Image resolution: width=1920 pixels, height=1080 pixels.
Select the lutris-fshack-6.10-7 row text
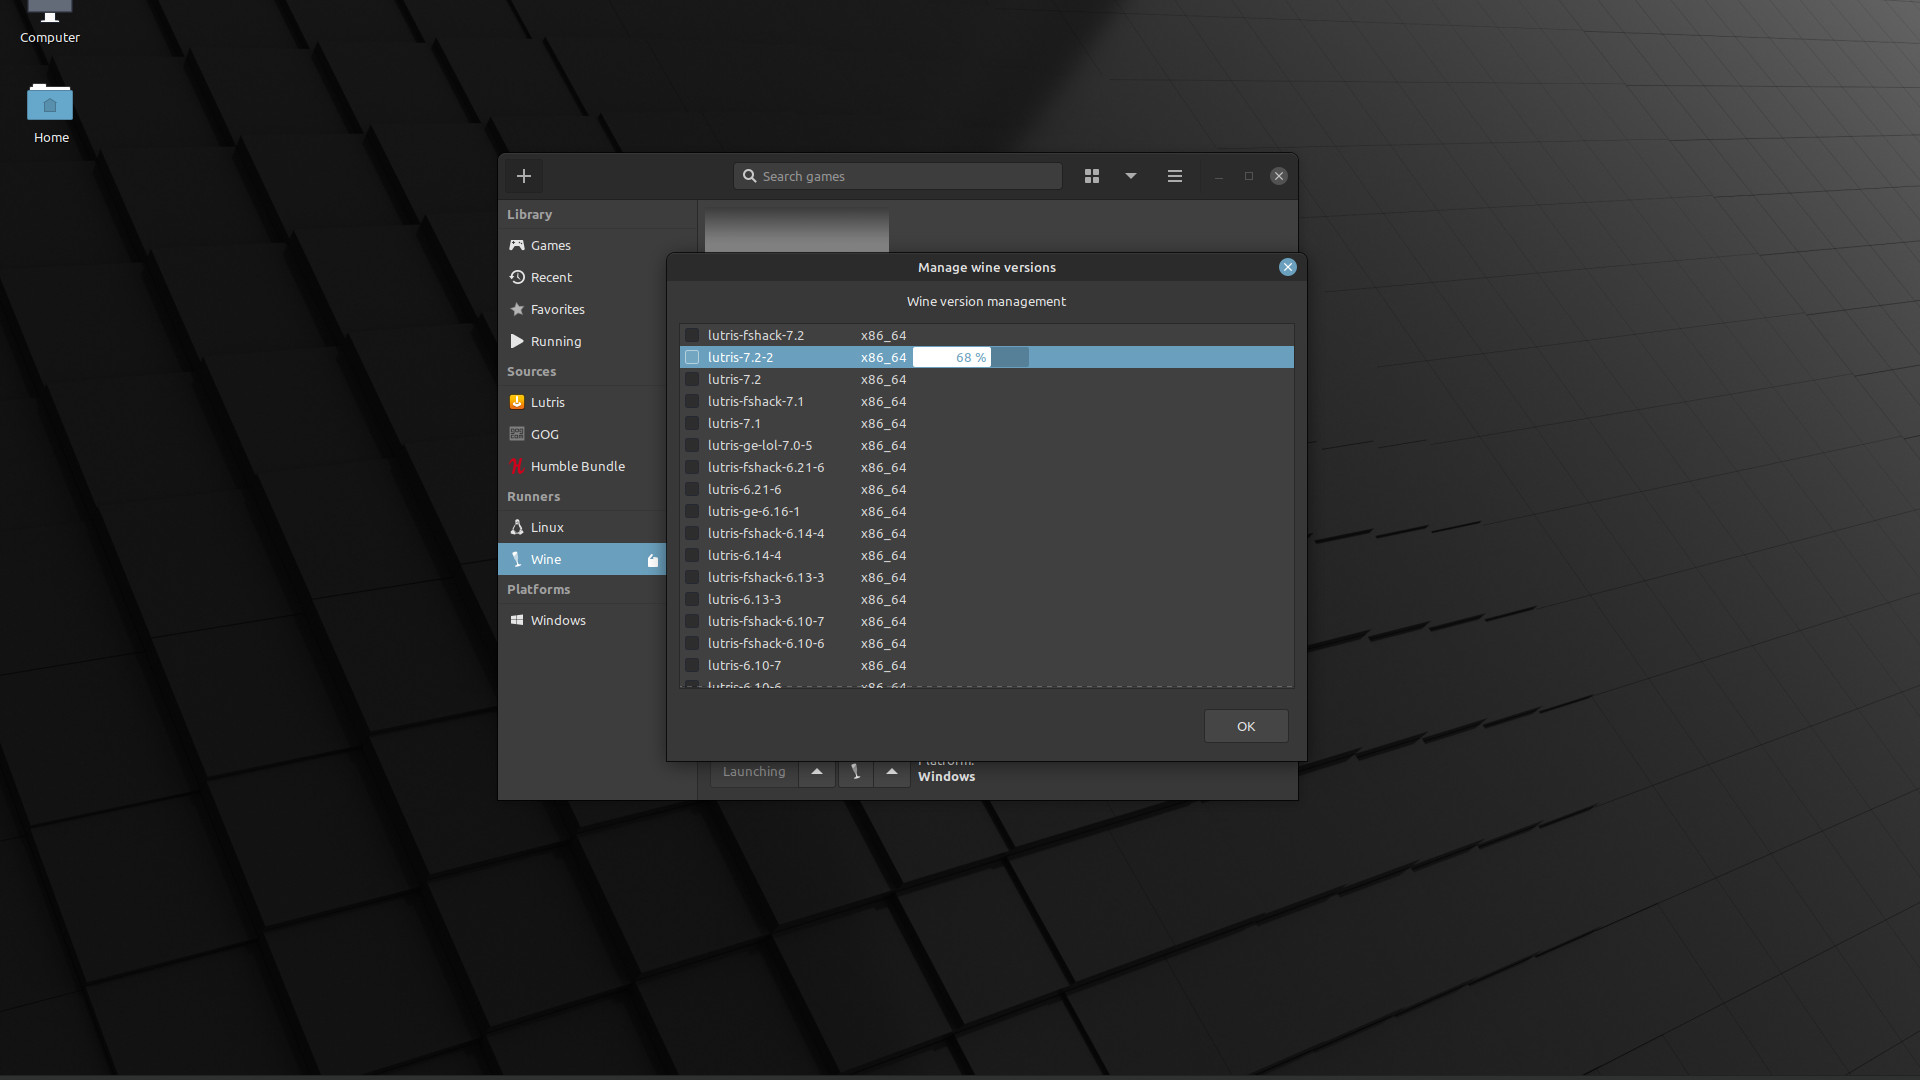pyautogui.click(x=766, y=621)
